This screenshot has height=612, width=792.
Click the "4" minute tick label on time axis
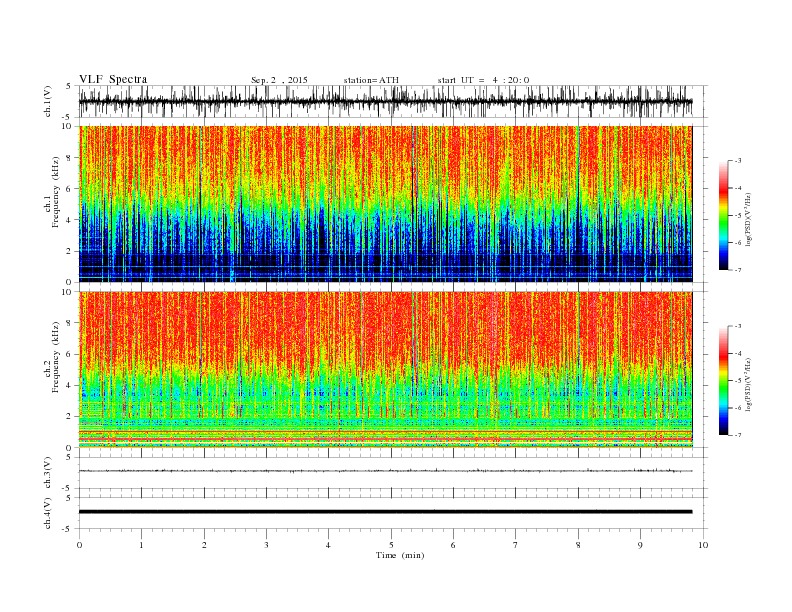[x=328, y=545]
